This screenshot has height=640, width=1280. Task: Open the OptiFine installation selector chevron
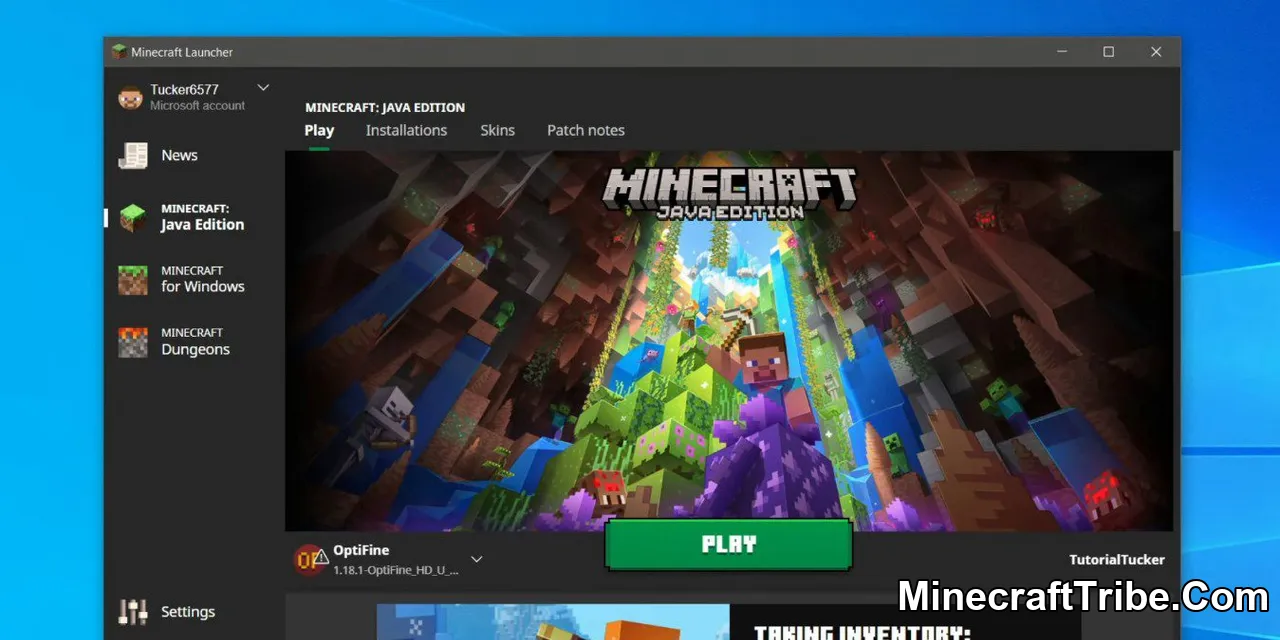coord(477,559)
